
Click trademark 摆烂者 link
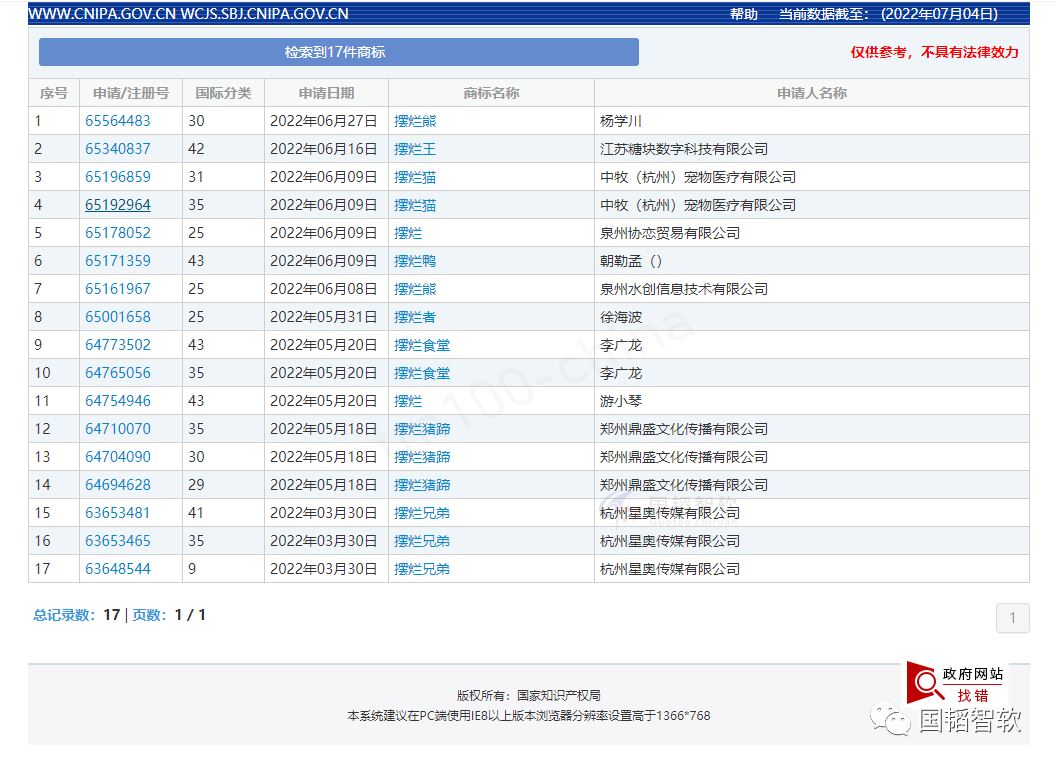pos(415,317)
